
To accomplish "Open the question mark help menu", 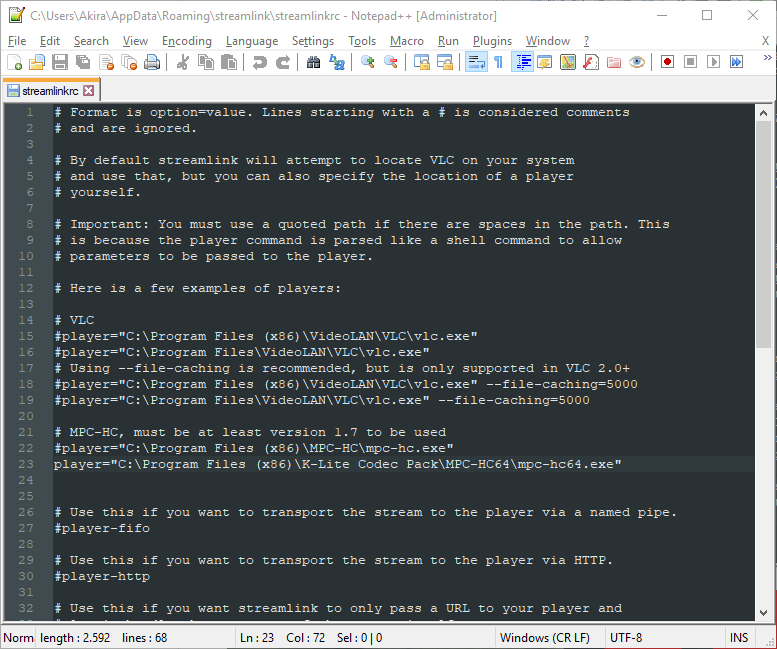I will click(x=586, y=41).
